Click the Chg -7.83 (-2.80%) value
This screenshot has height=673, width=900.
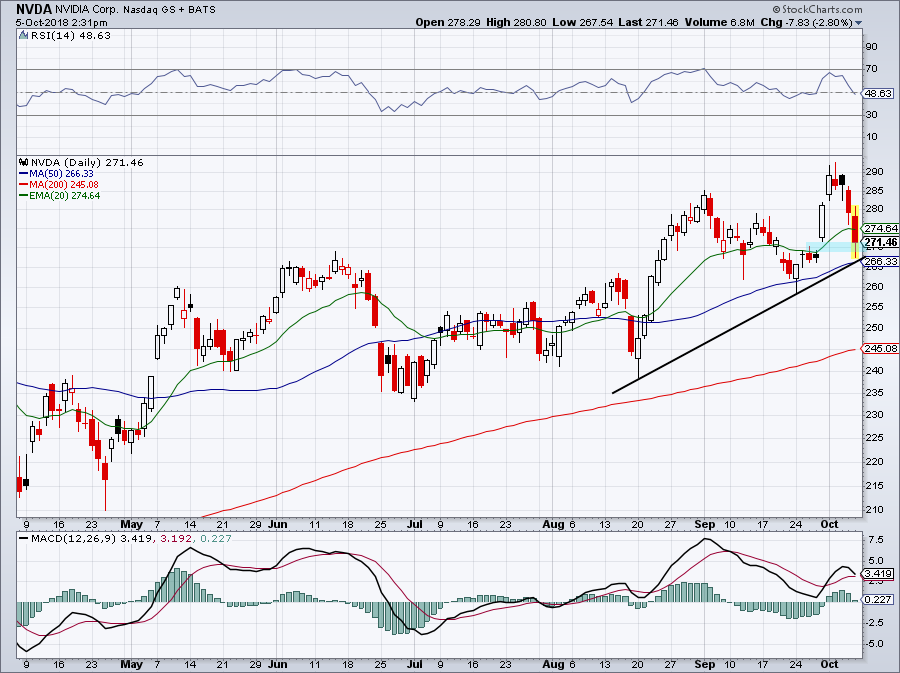(x=806, y=22)
